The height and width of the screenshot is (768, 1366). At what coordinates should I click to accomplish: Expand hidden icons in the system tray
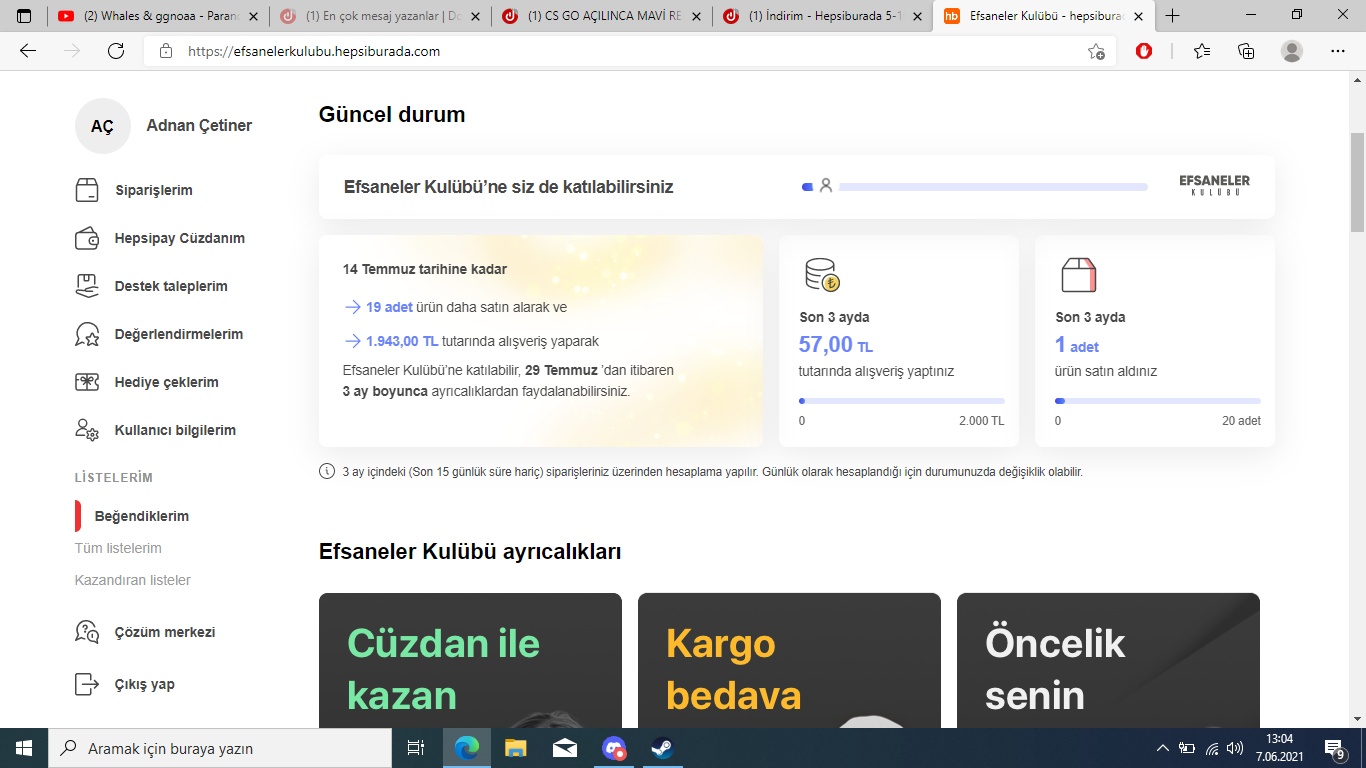pos(1163,746)
